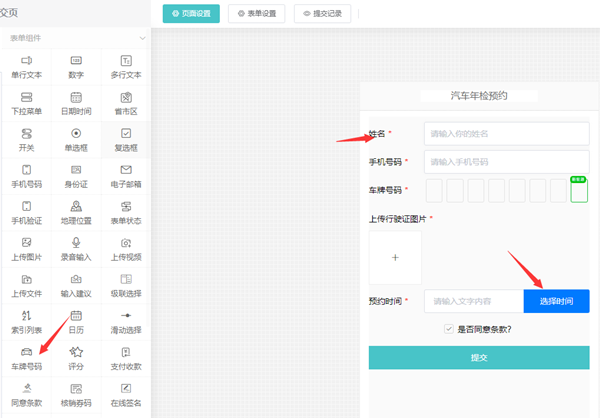Viewport: 600px width, 418px height.
Task: Select the 开关 switch component
Action: (26, 140)
